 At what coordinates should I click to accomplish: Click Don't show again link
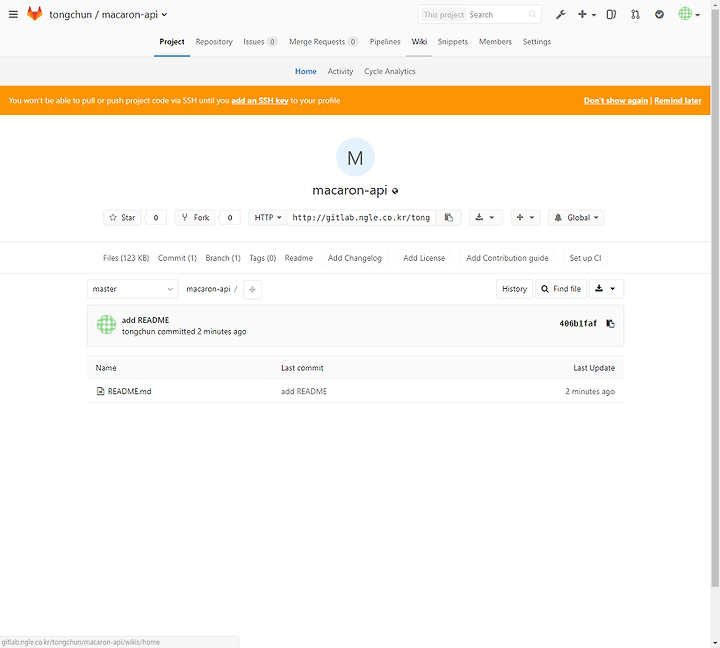(615, 101)
